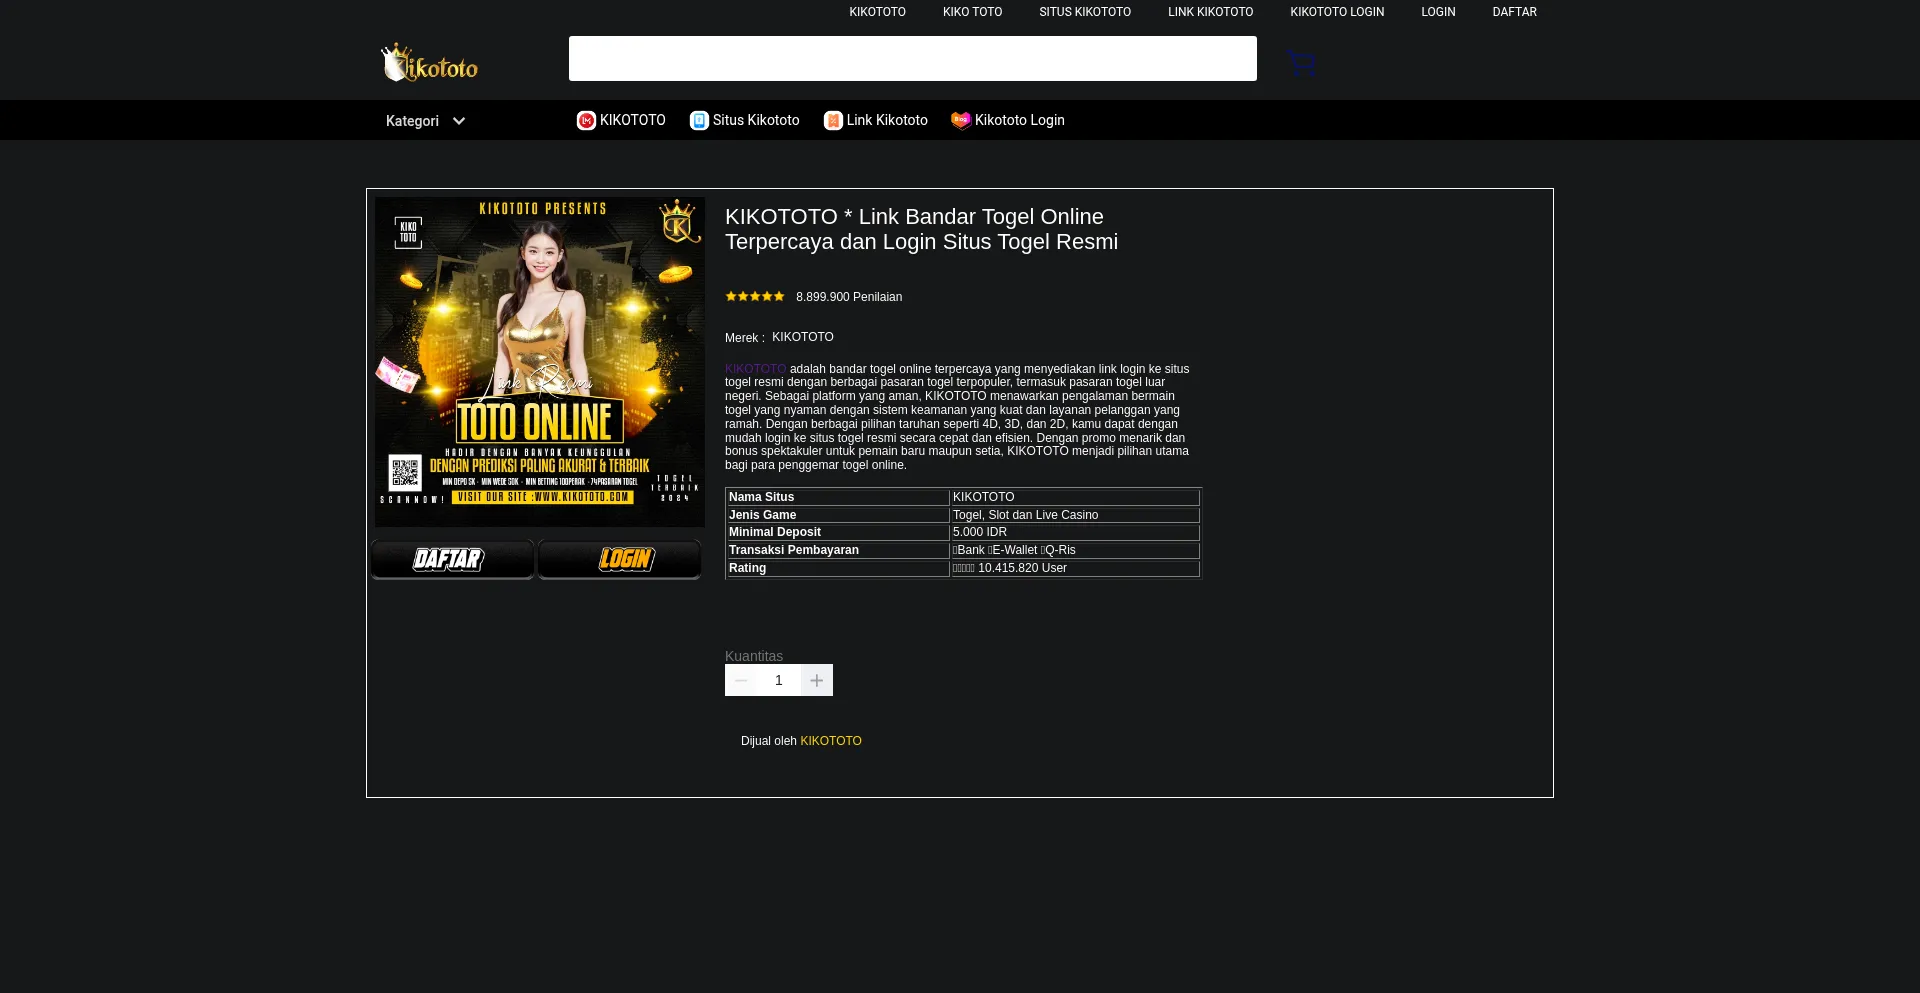
Task: Click the Kikototo crown logo
Action: tap(429, 63)
